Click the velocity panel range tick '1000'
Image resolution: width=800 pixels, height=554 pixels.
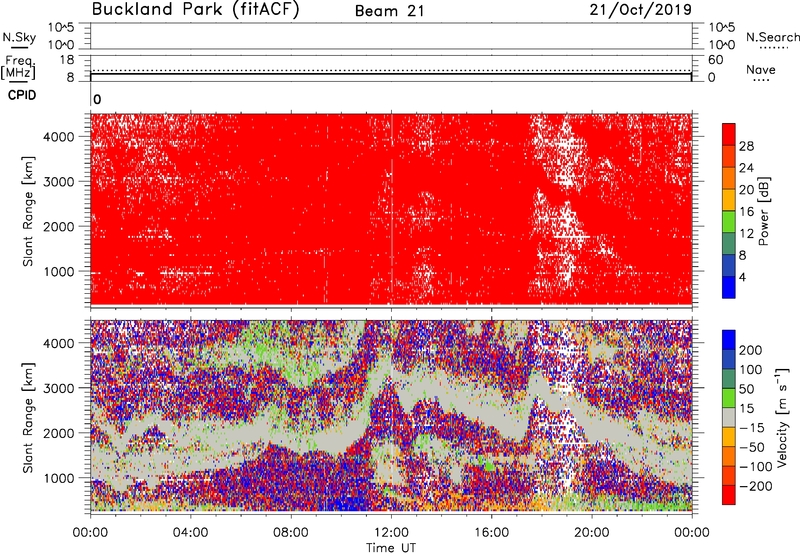(59, 478)
